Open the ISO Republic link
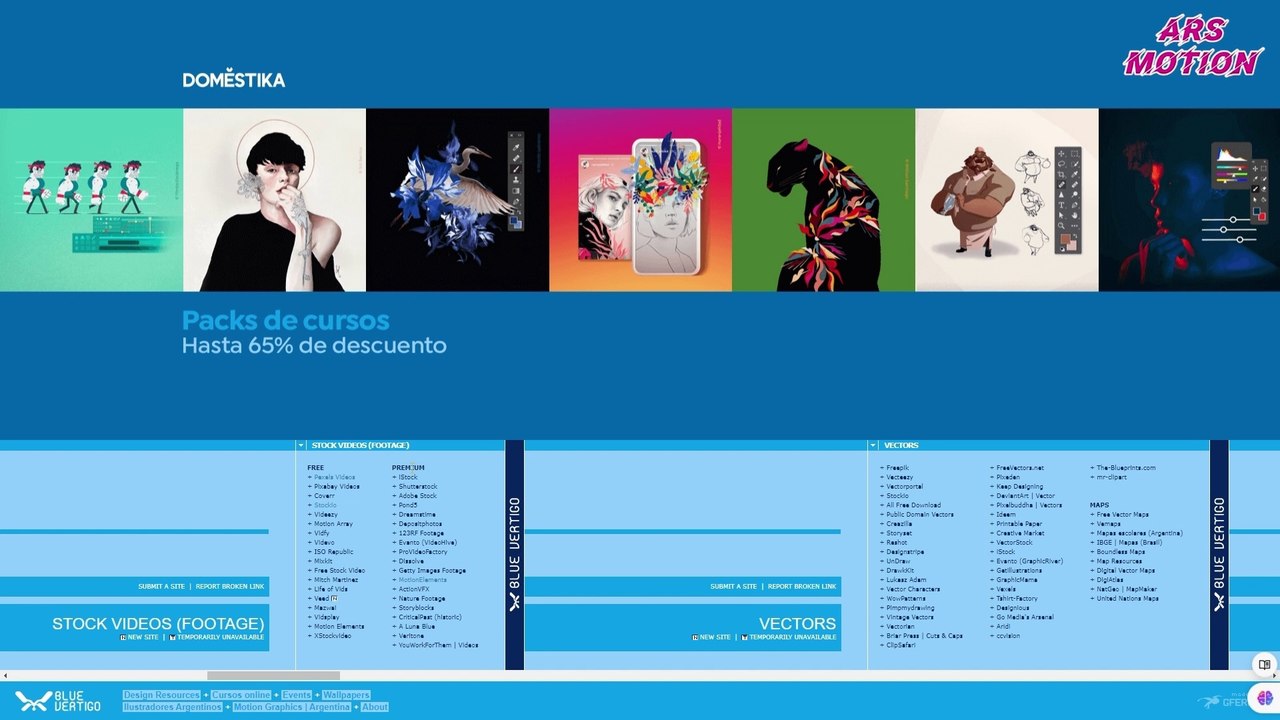The width and height of the screenshot is (1280, 720). (333, 552)
